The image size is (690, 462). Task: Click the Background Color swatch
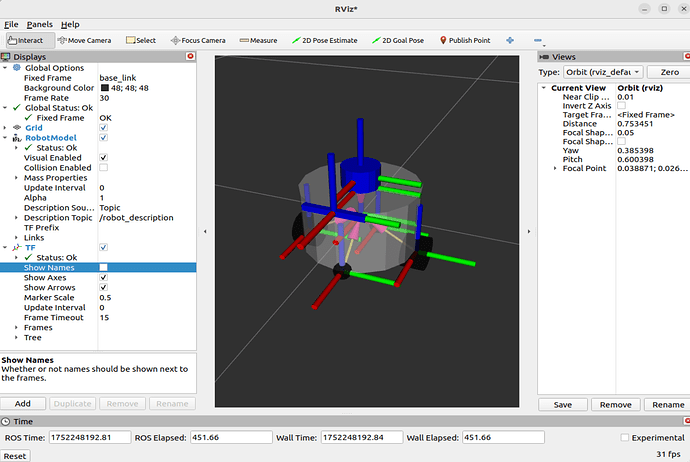105,88
